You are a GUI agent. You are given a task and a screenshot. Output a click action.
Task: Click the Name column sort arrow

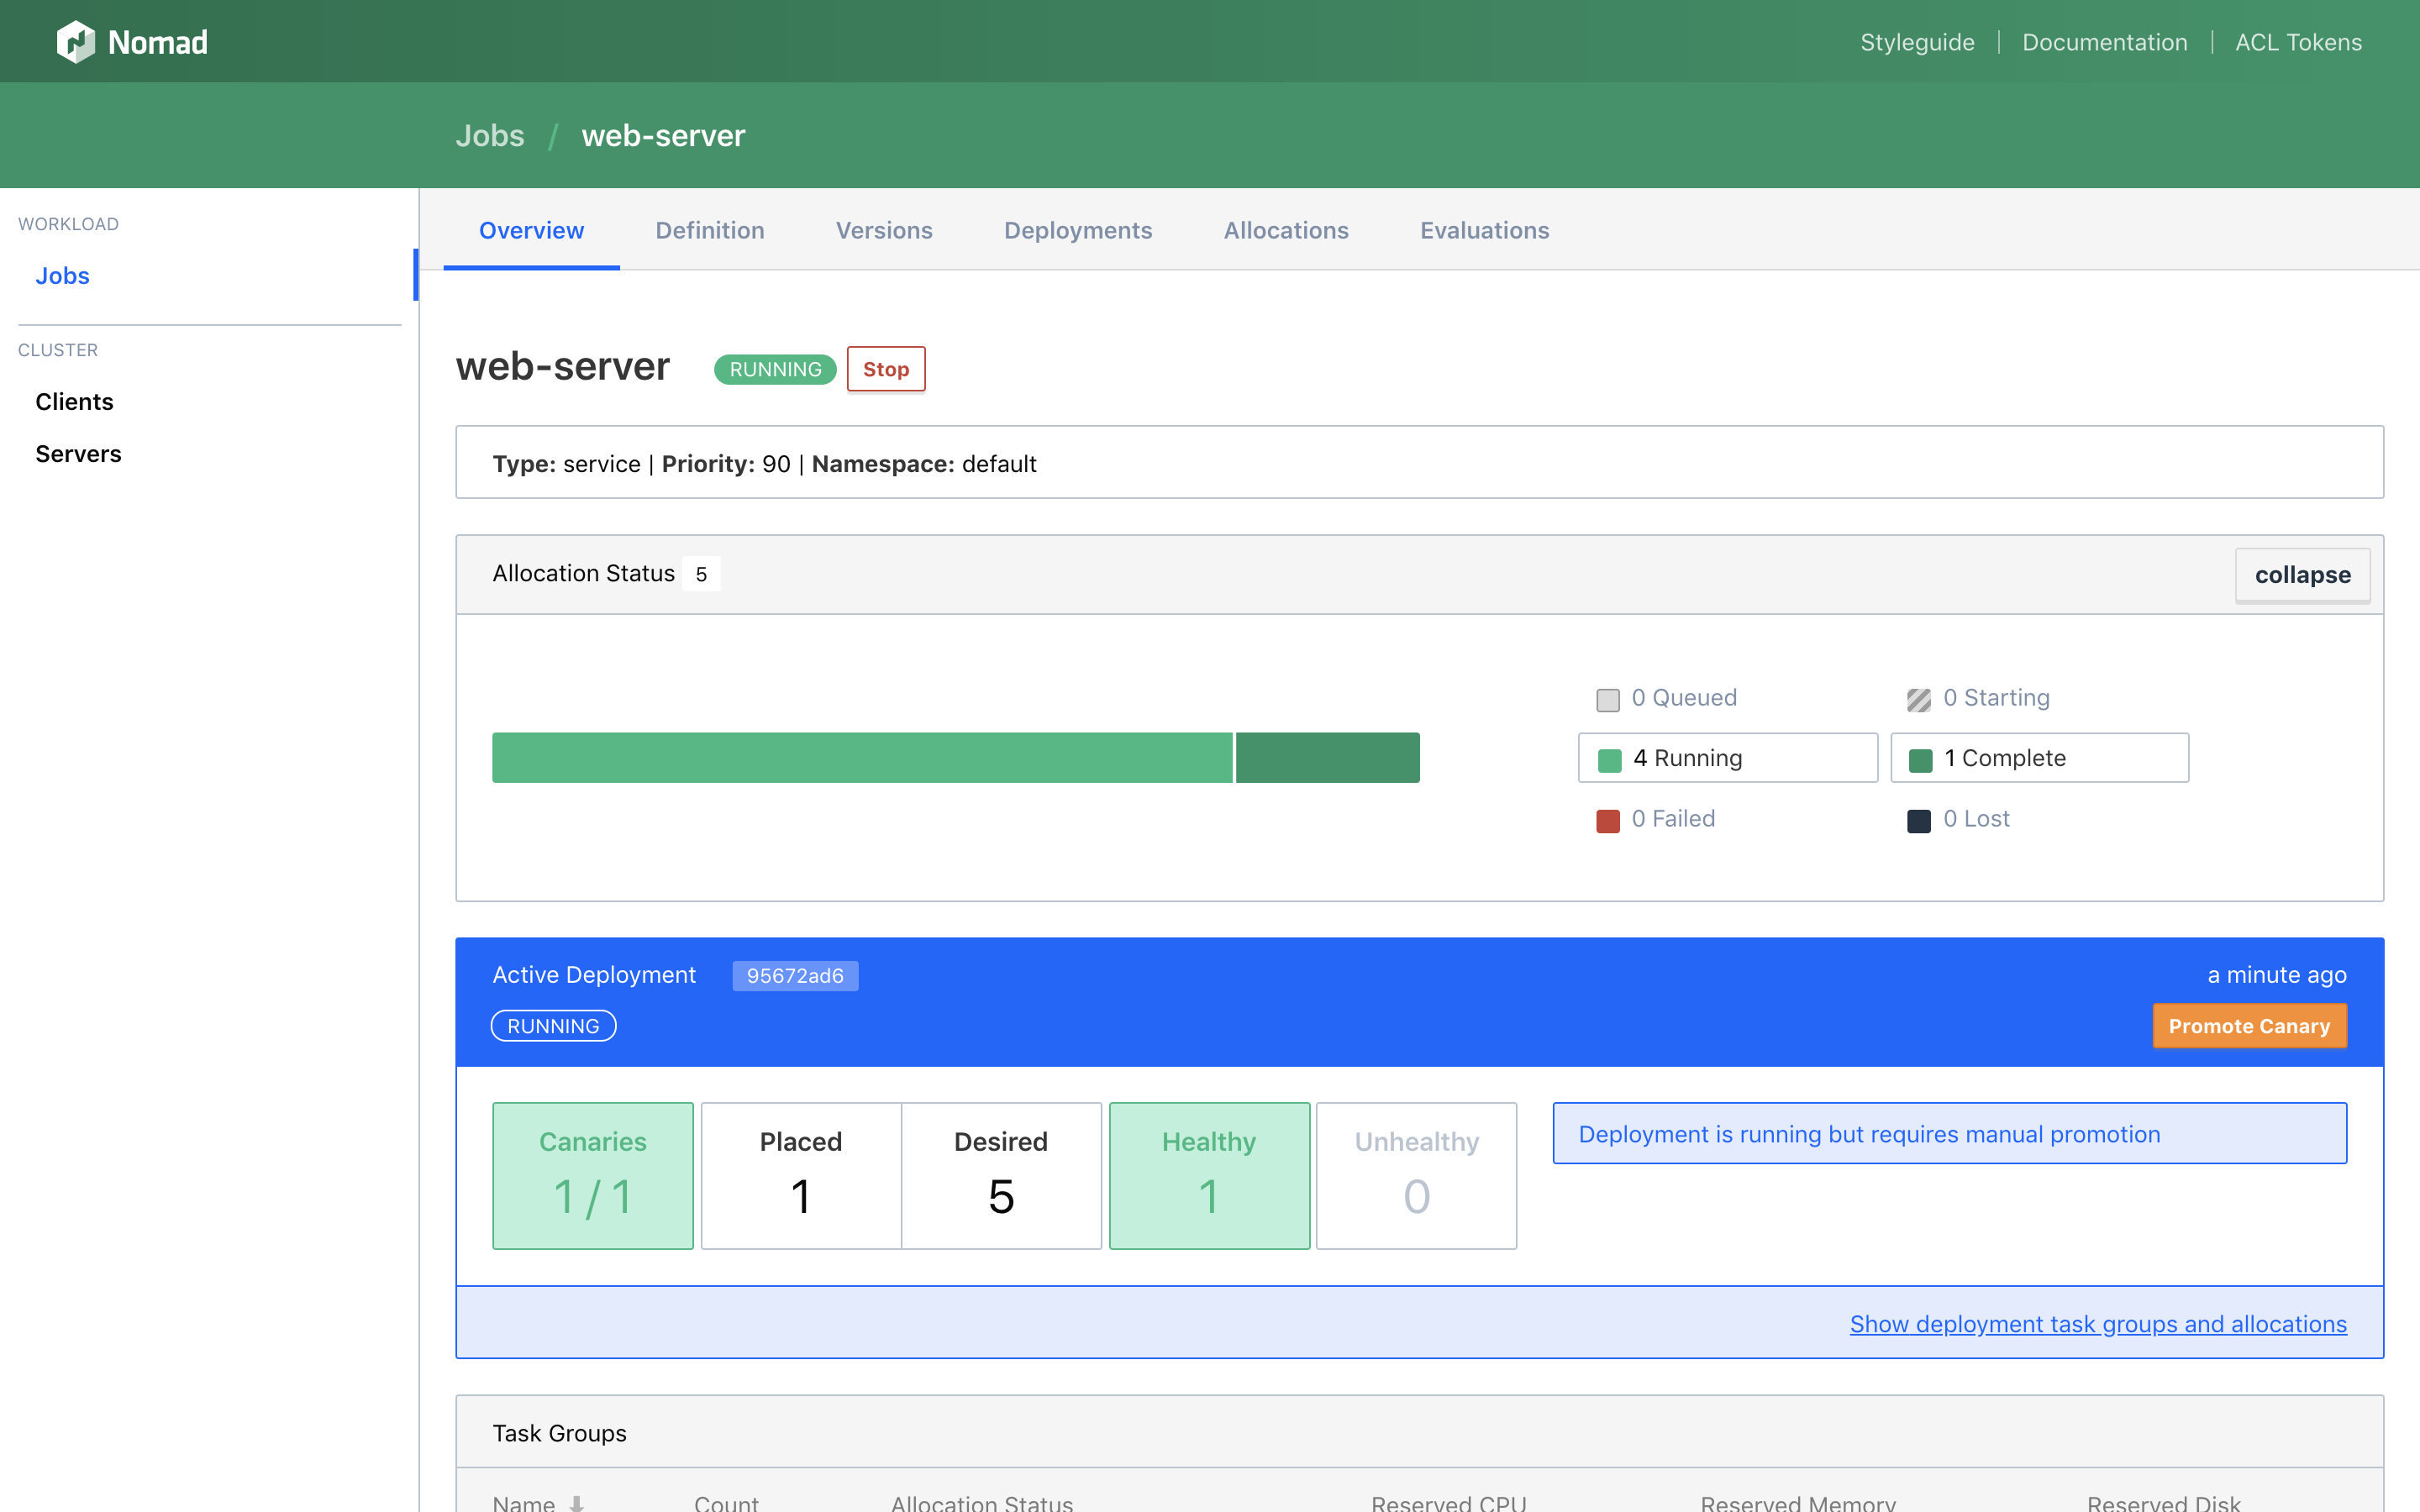click(x=577, y=1502)
